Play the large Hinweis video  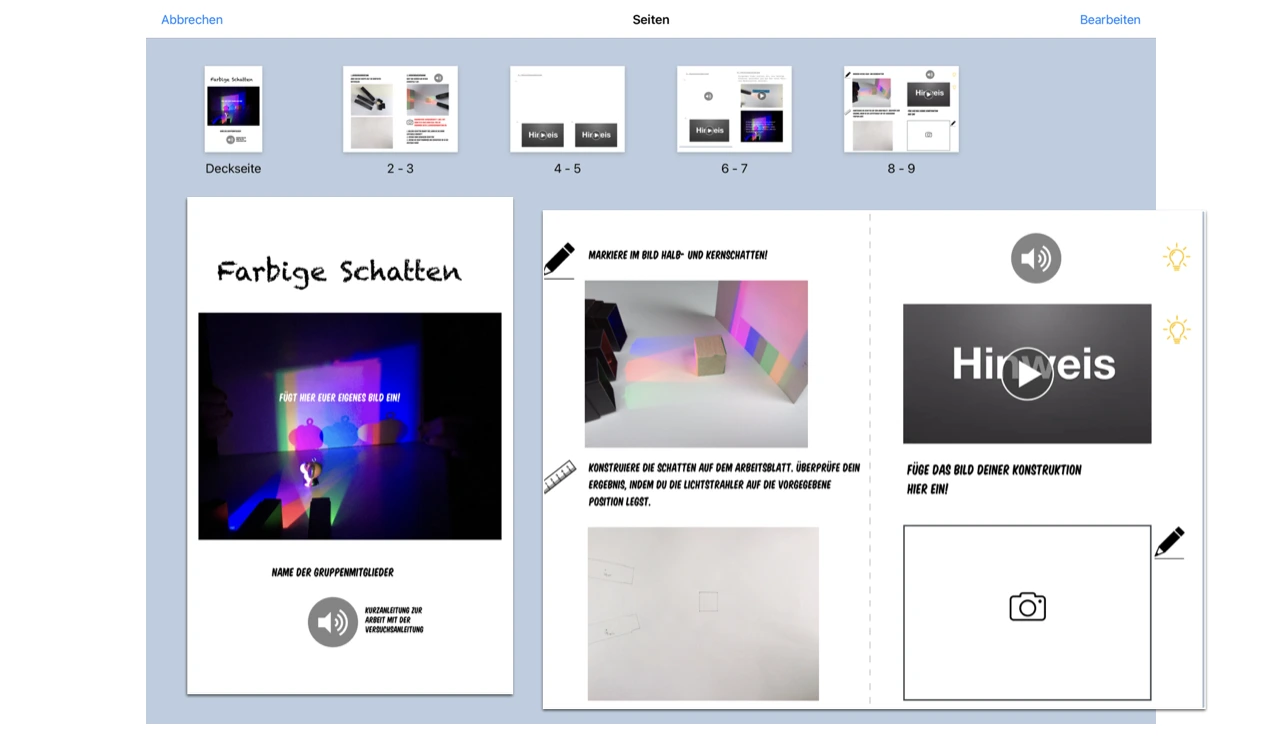(x=1027, y=374)
